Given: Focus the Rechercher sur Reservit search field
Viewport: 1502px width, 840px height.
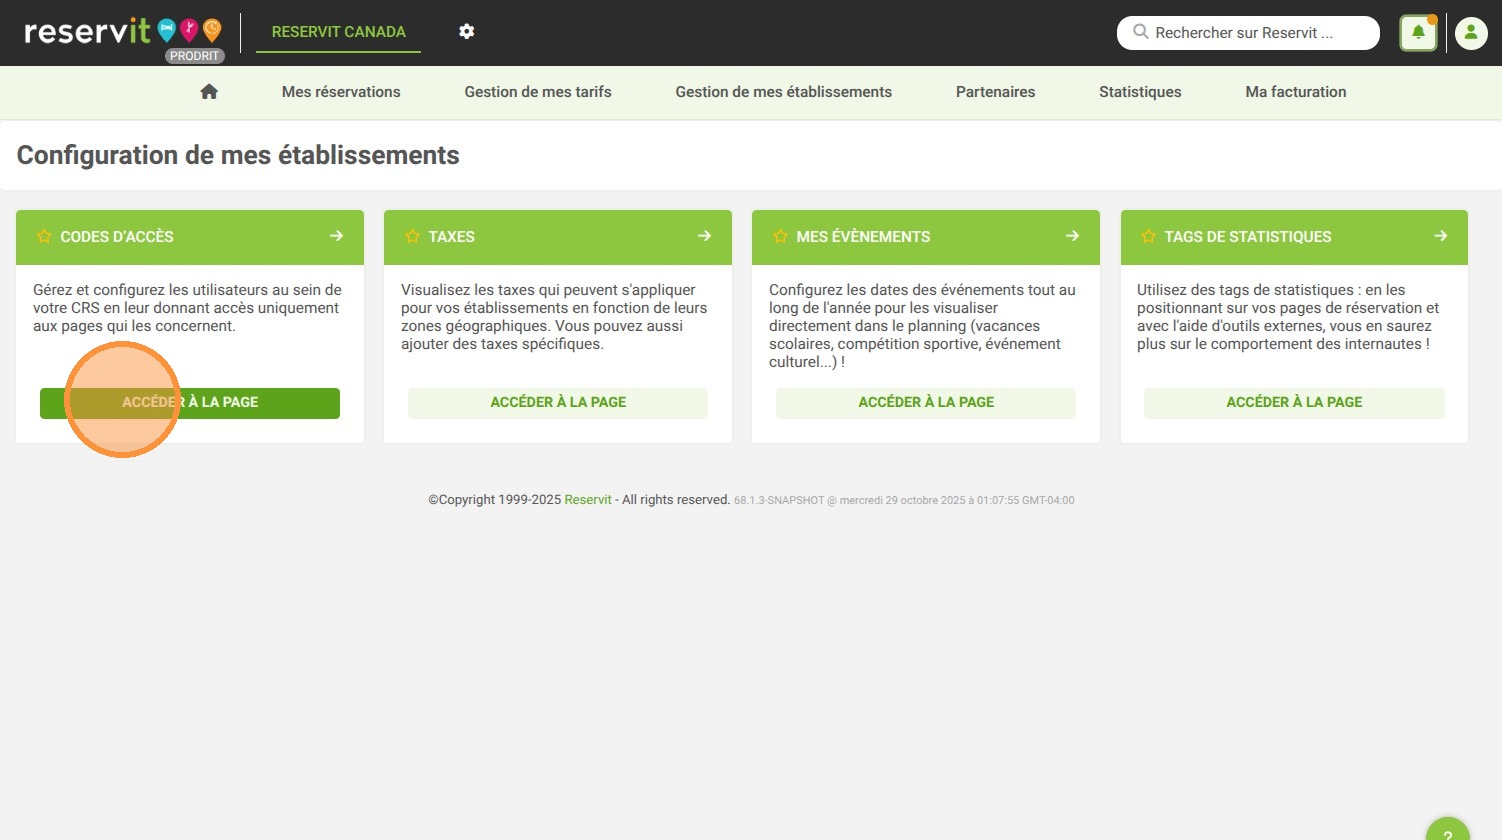Looking at the screenshot, I should [1248, 33].
